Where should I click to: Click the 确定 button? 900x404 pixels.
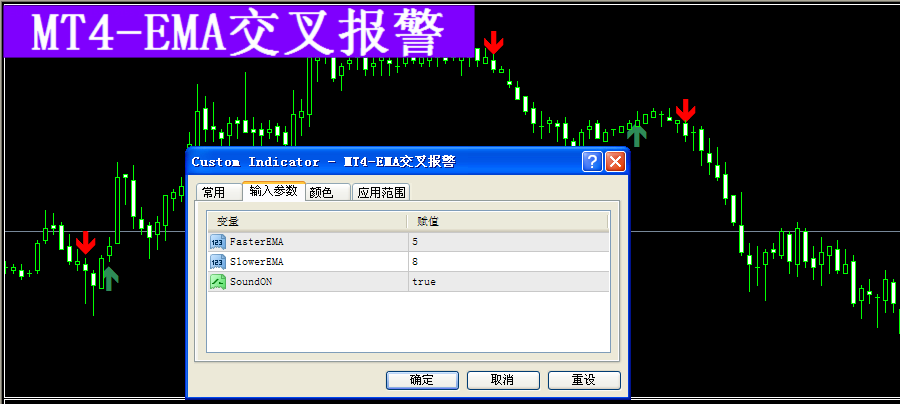(x=422, y=380)
